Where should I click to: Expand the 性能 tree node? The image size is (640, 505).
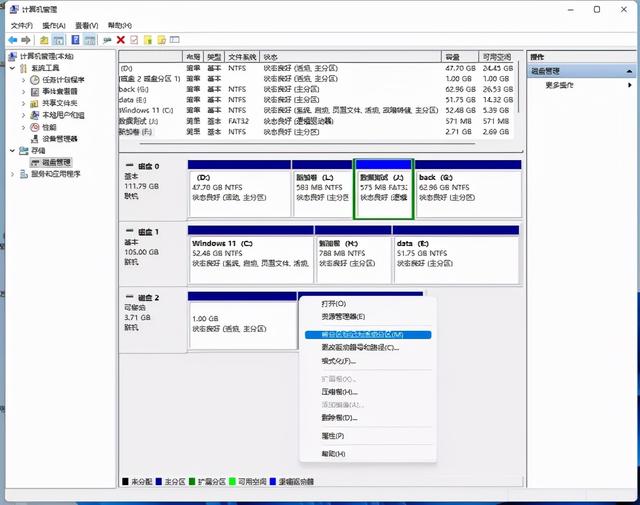(23, 127)
